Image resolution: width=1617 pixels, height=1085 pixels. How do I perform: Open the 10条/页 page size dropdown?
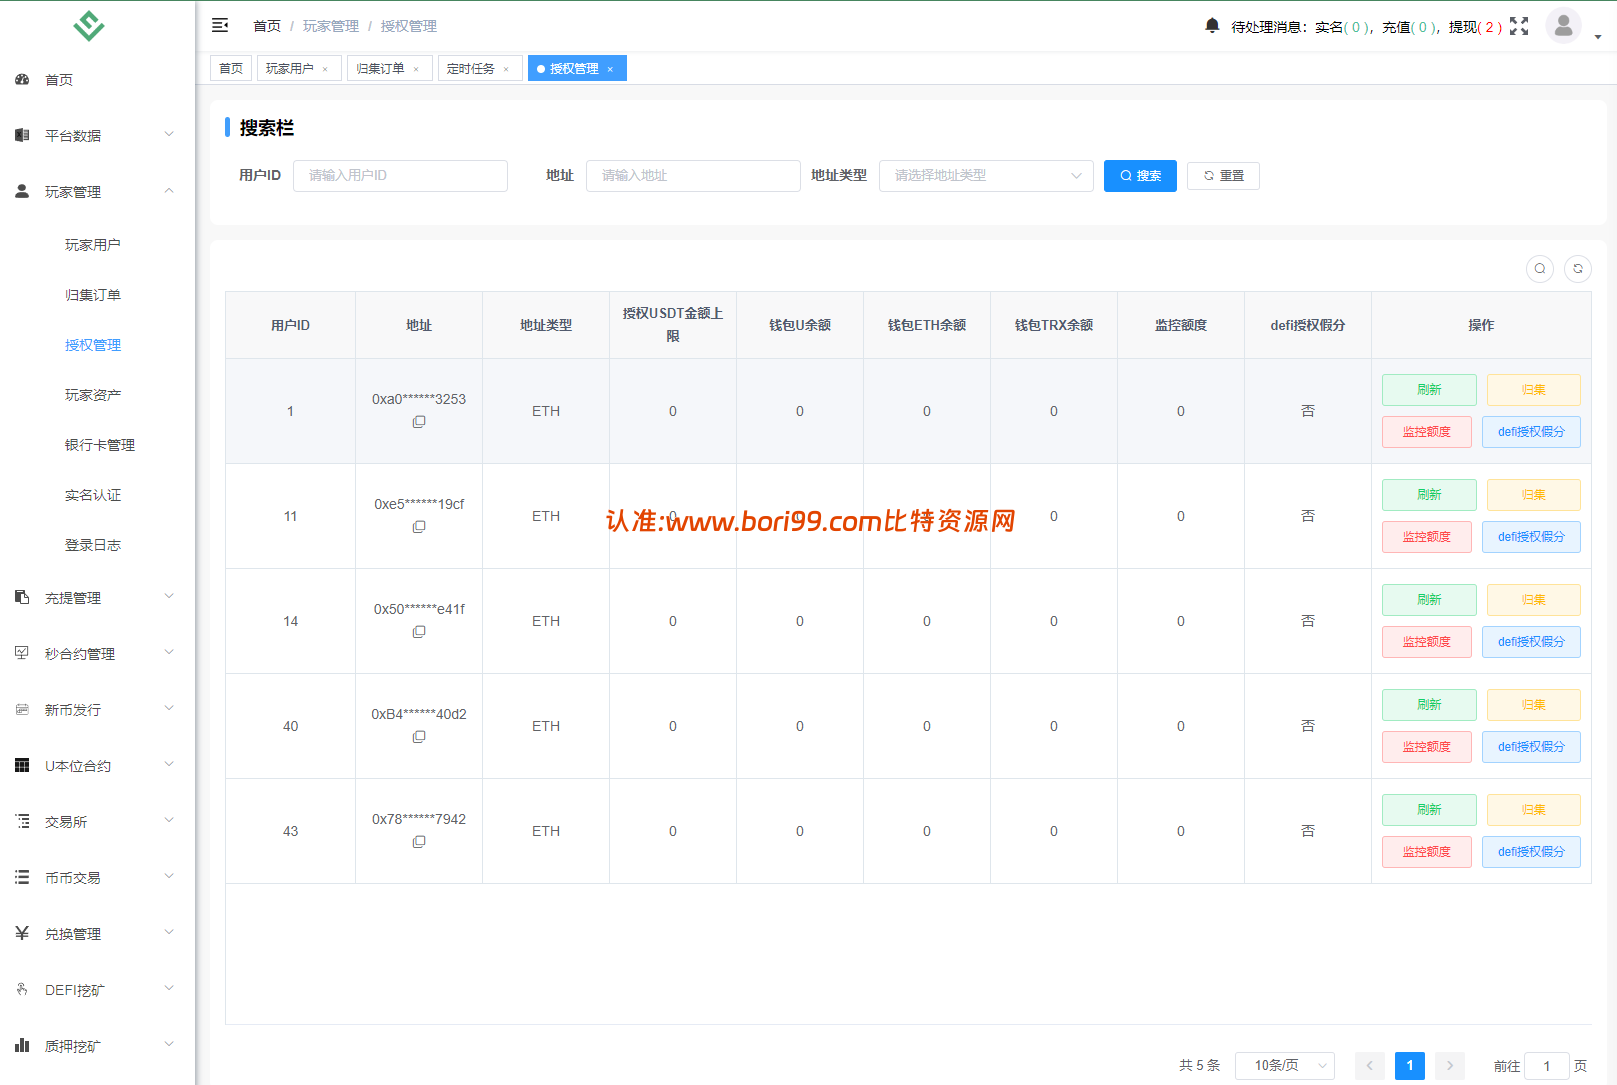tap(1285, 1066)
